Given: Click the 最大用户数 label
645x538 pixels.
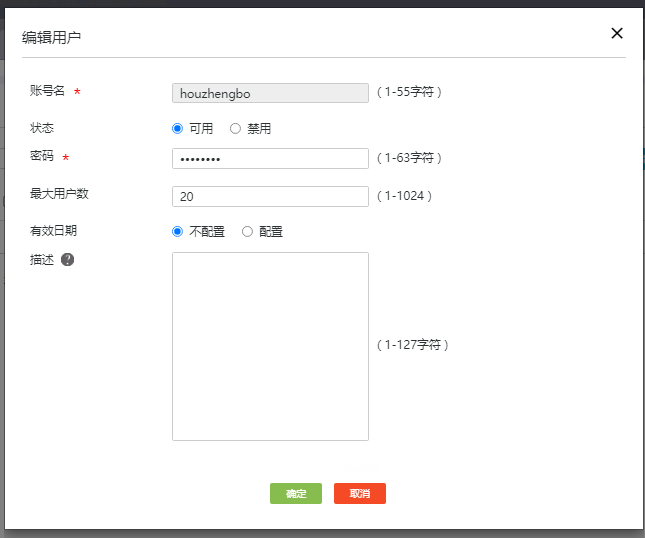Looking at the screenshot, I should click(x=59, y=193).
